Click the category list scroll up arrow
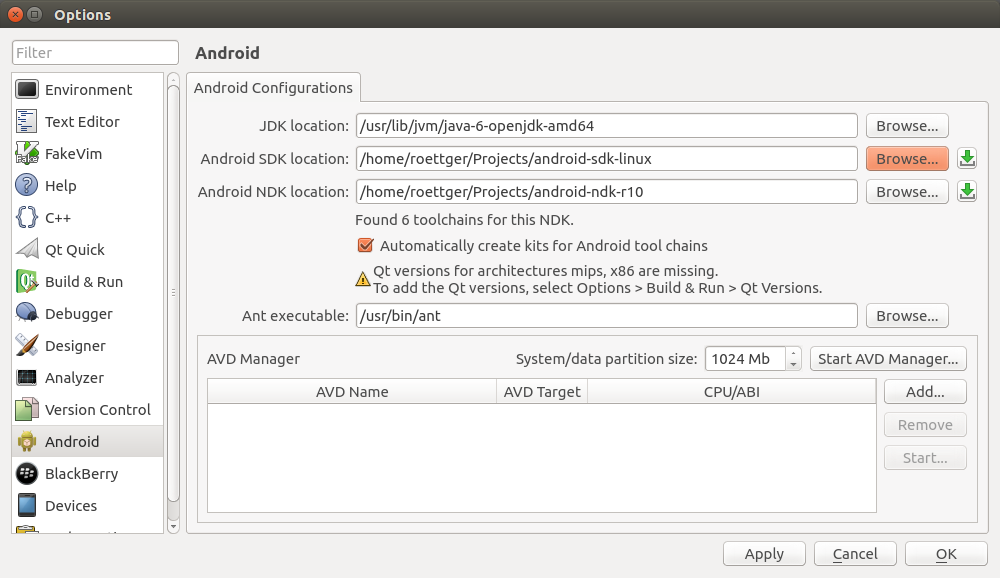The width and height of the screenshot is (1000, 578). [x=173, y=80]
